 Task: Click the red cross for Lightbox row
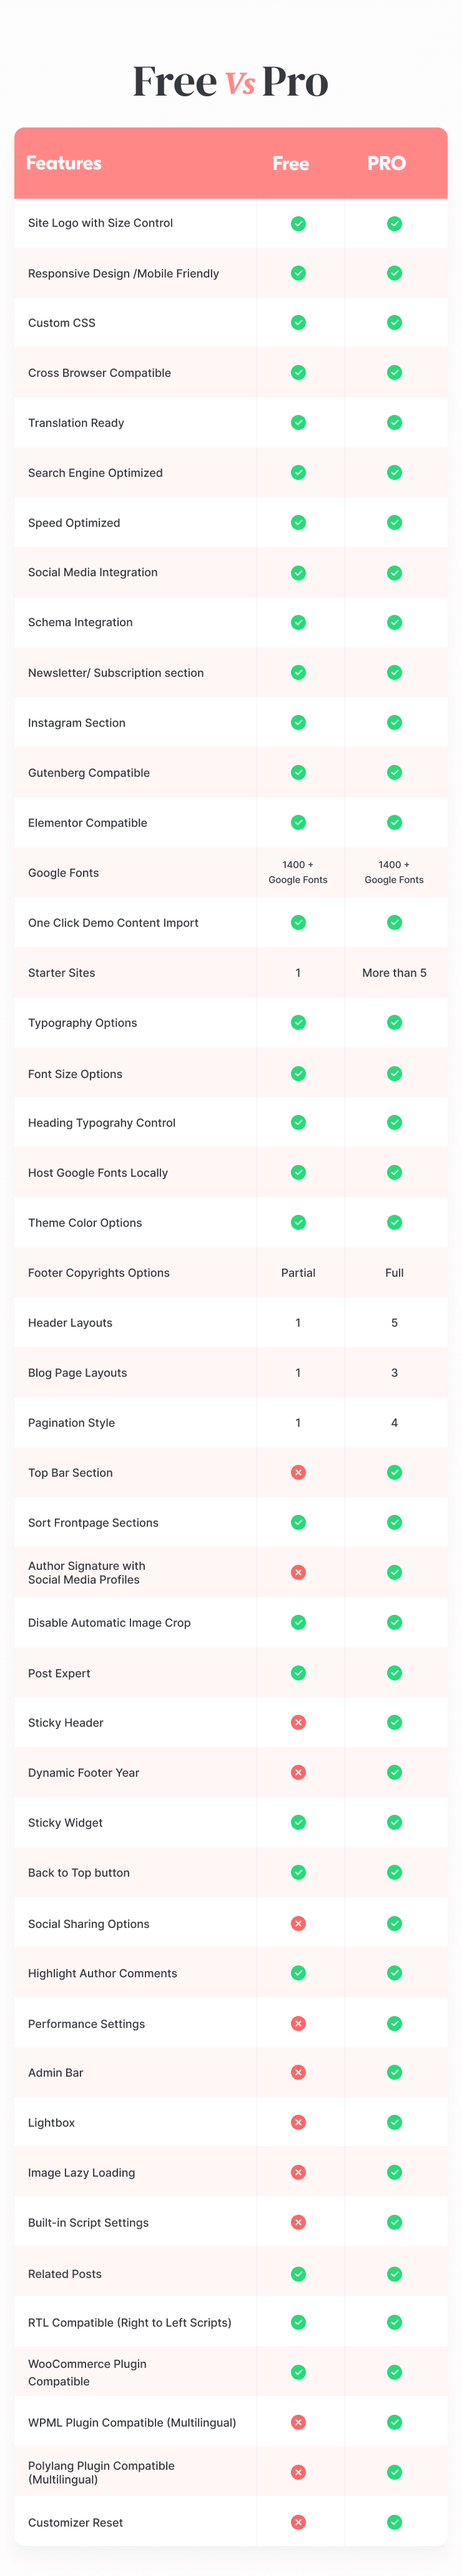point(298,2122)
